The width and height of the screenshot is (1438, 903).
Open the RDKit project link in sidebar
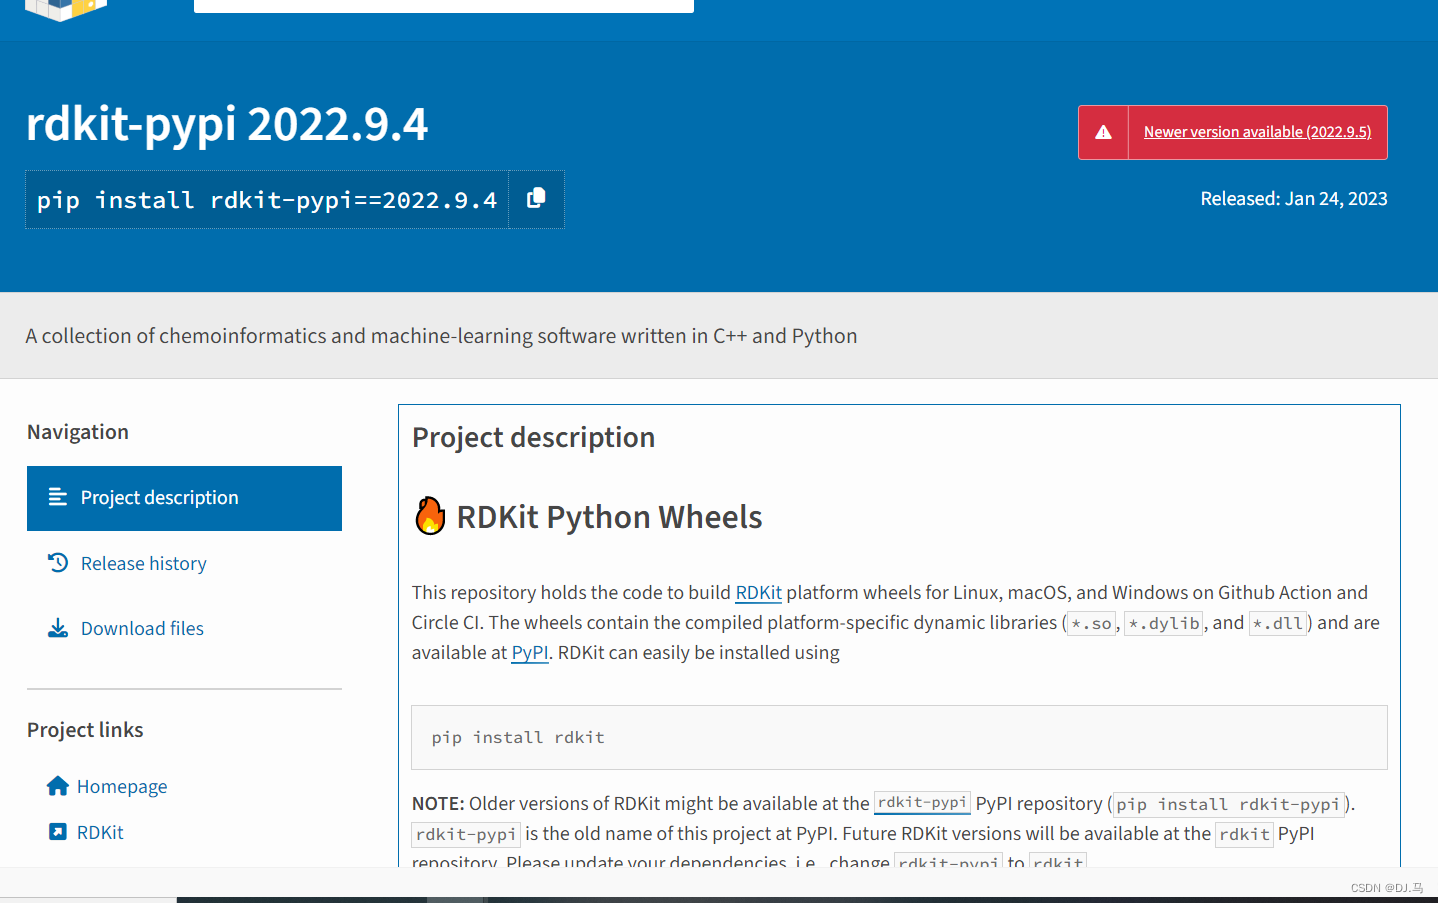click(x=100, y=833)
